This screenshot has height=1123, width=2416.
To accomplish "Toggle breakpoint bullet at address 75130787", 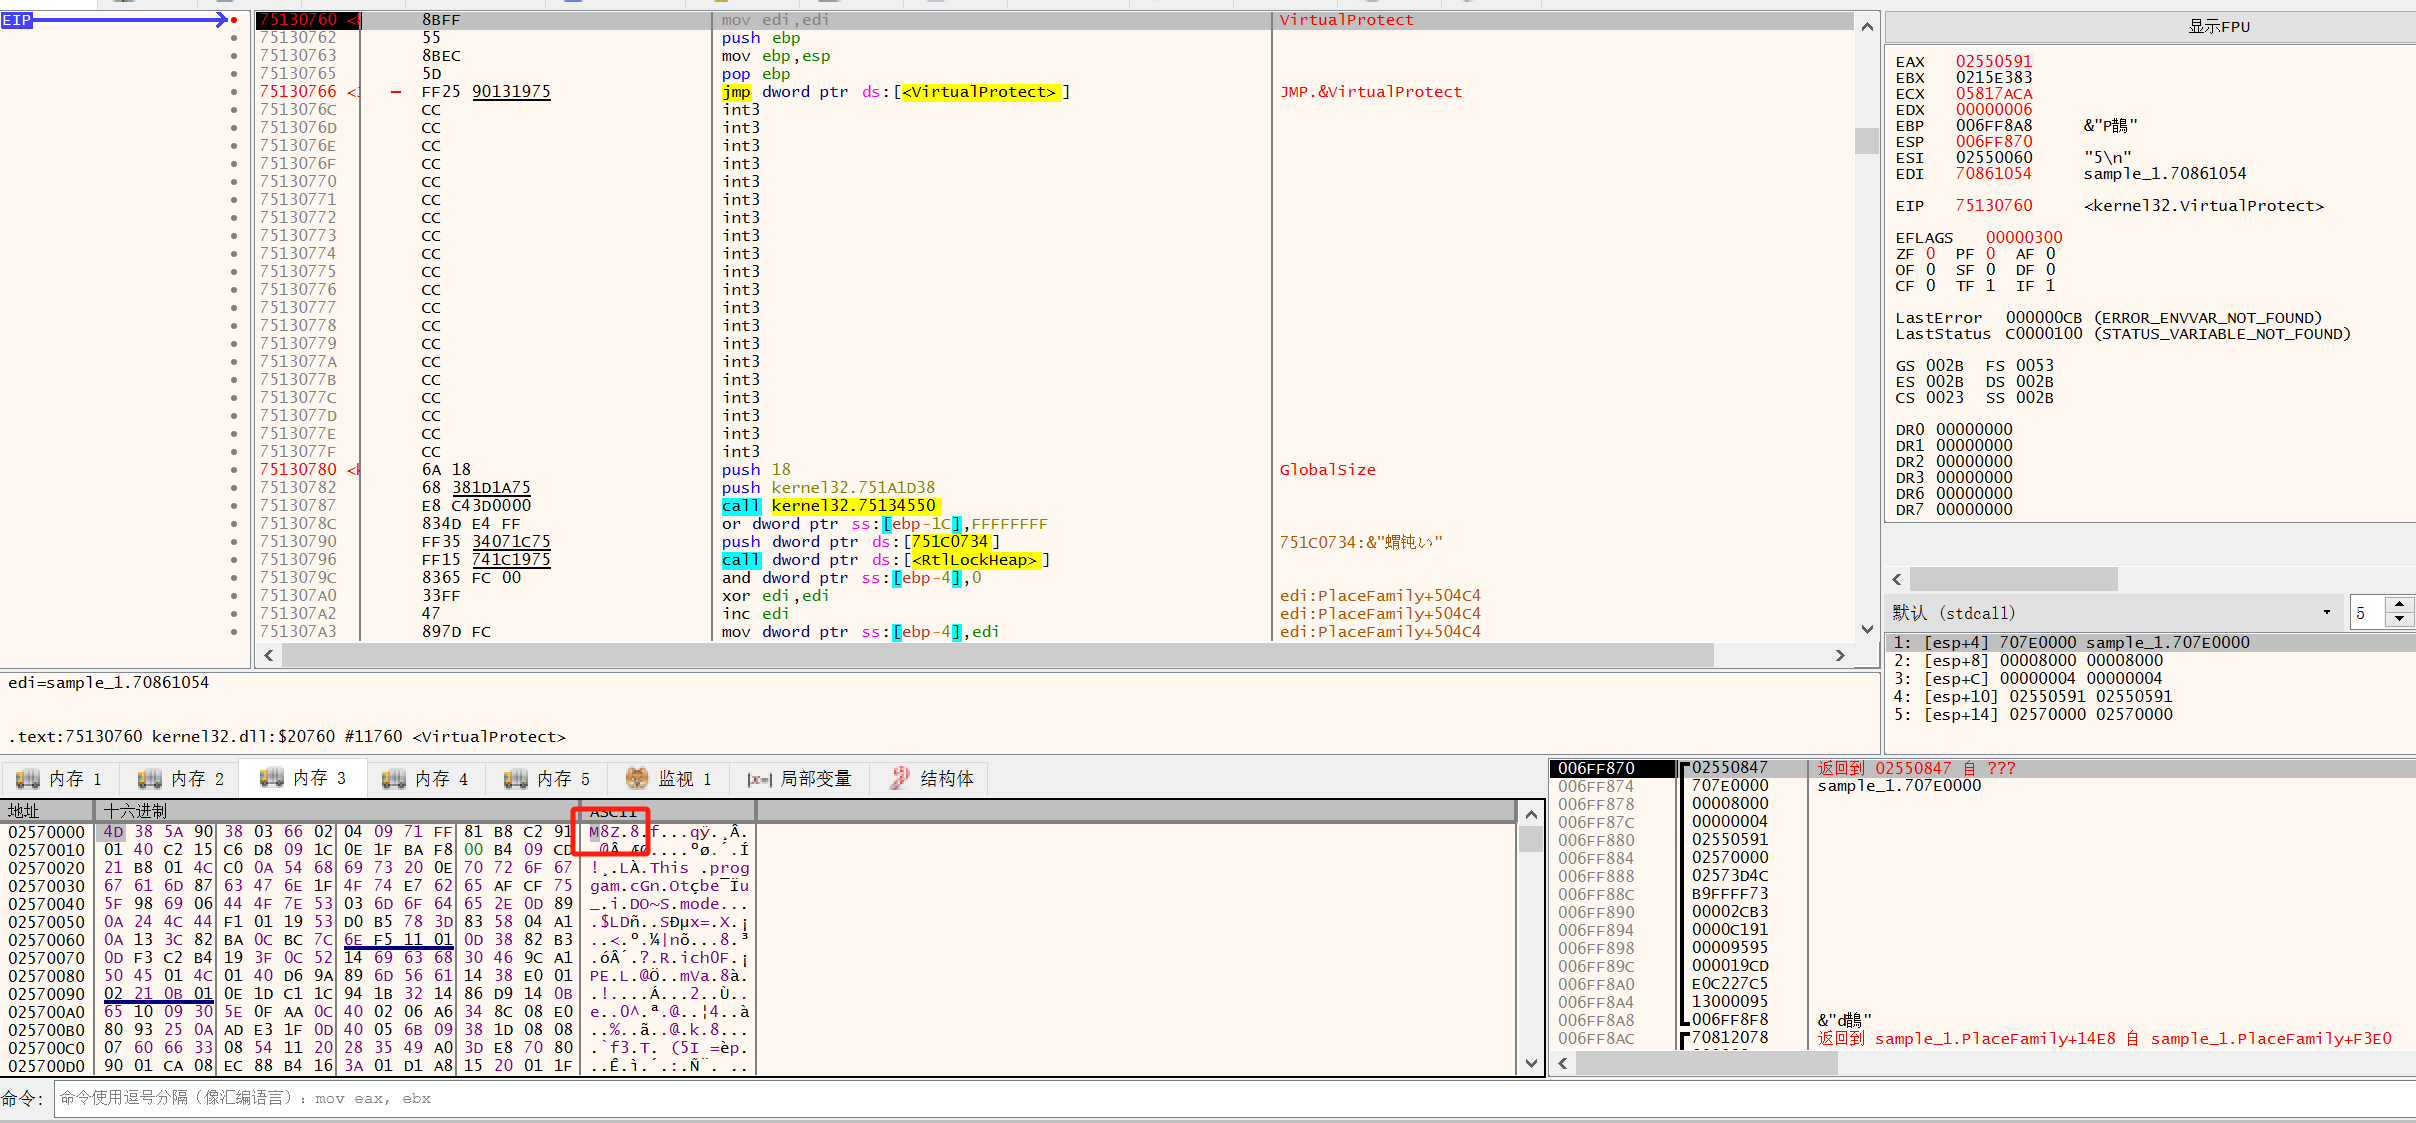I will [234, 506].
